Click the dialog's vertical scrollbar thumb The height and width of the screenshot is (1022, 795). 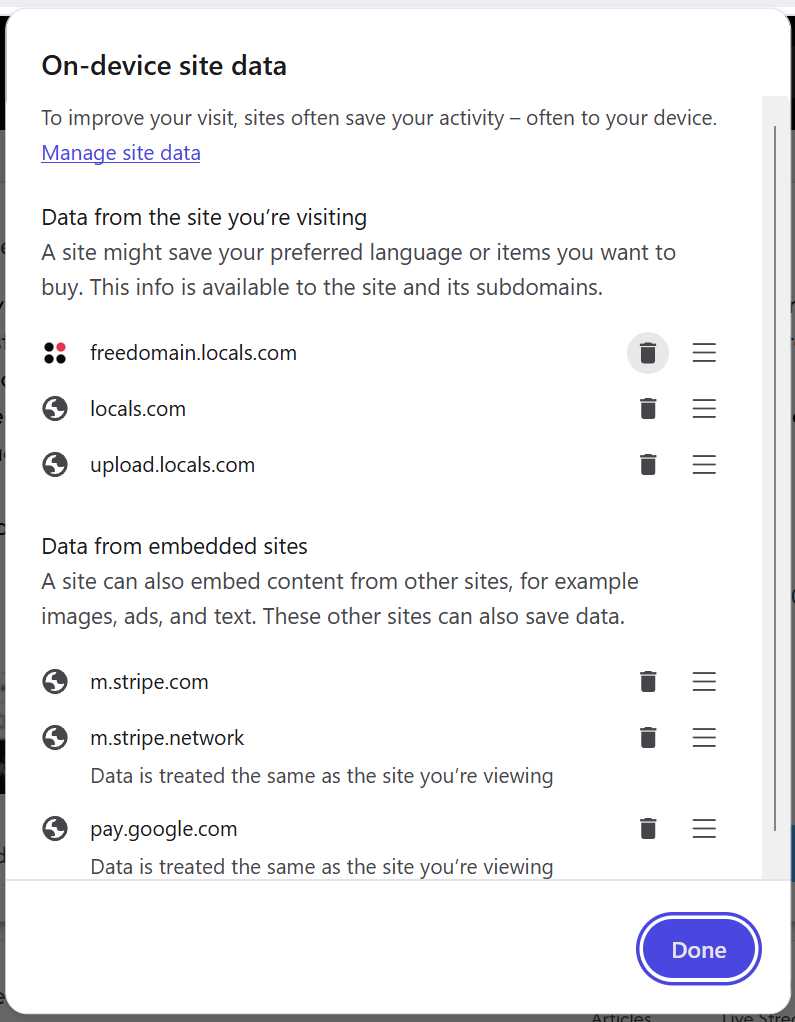tap(775, 479)
